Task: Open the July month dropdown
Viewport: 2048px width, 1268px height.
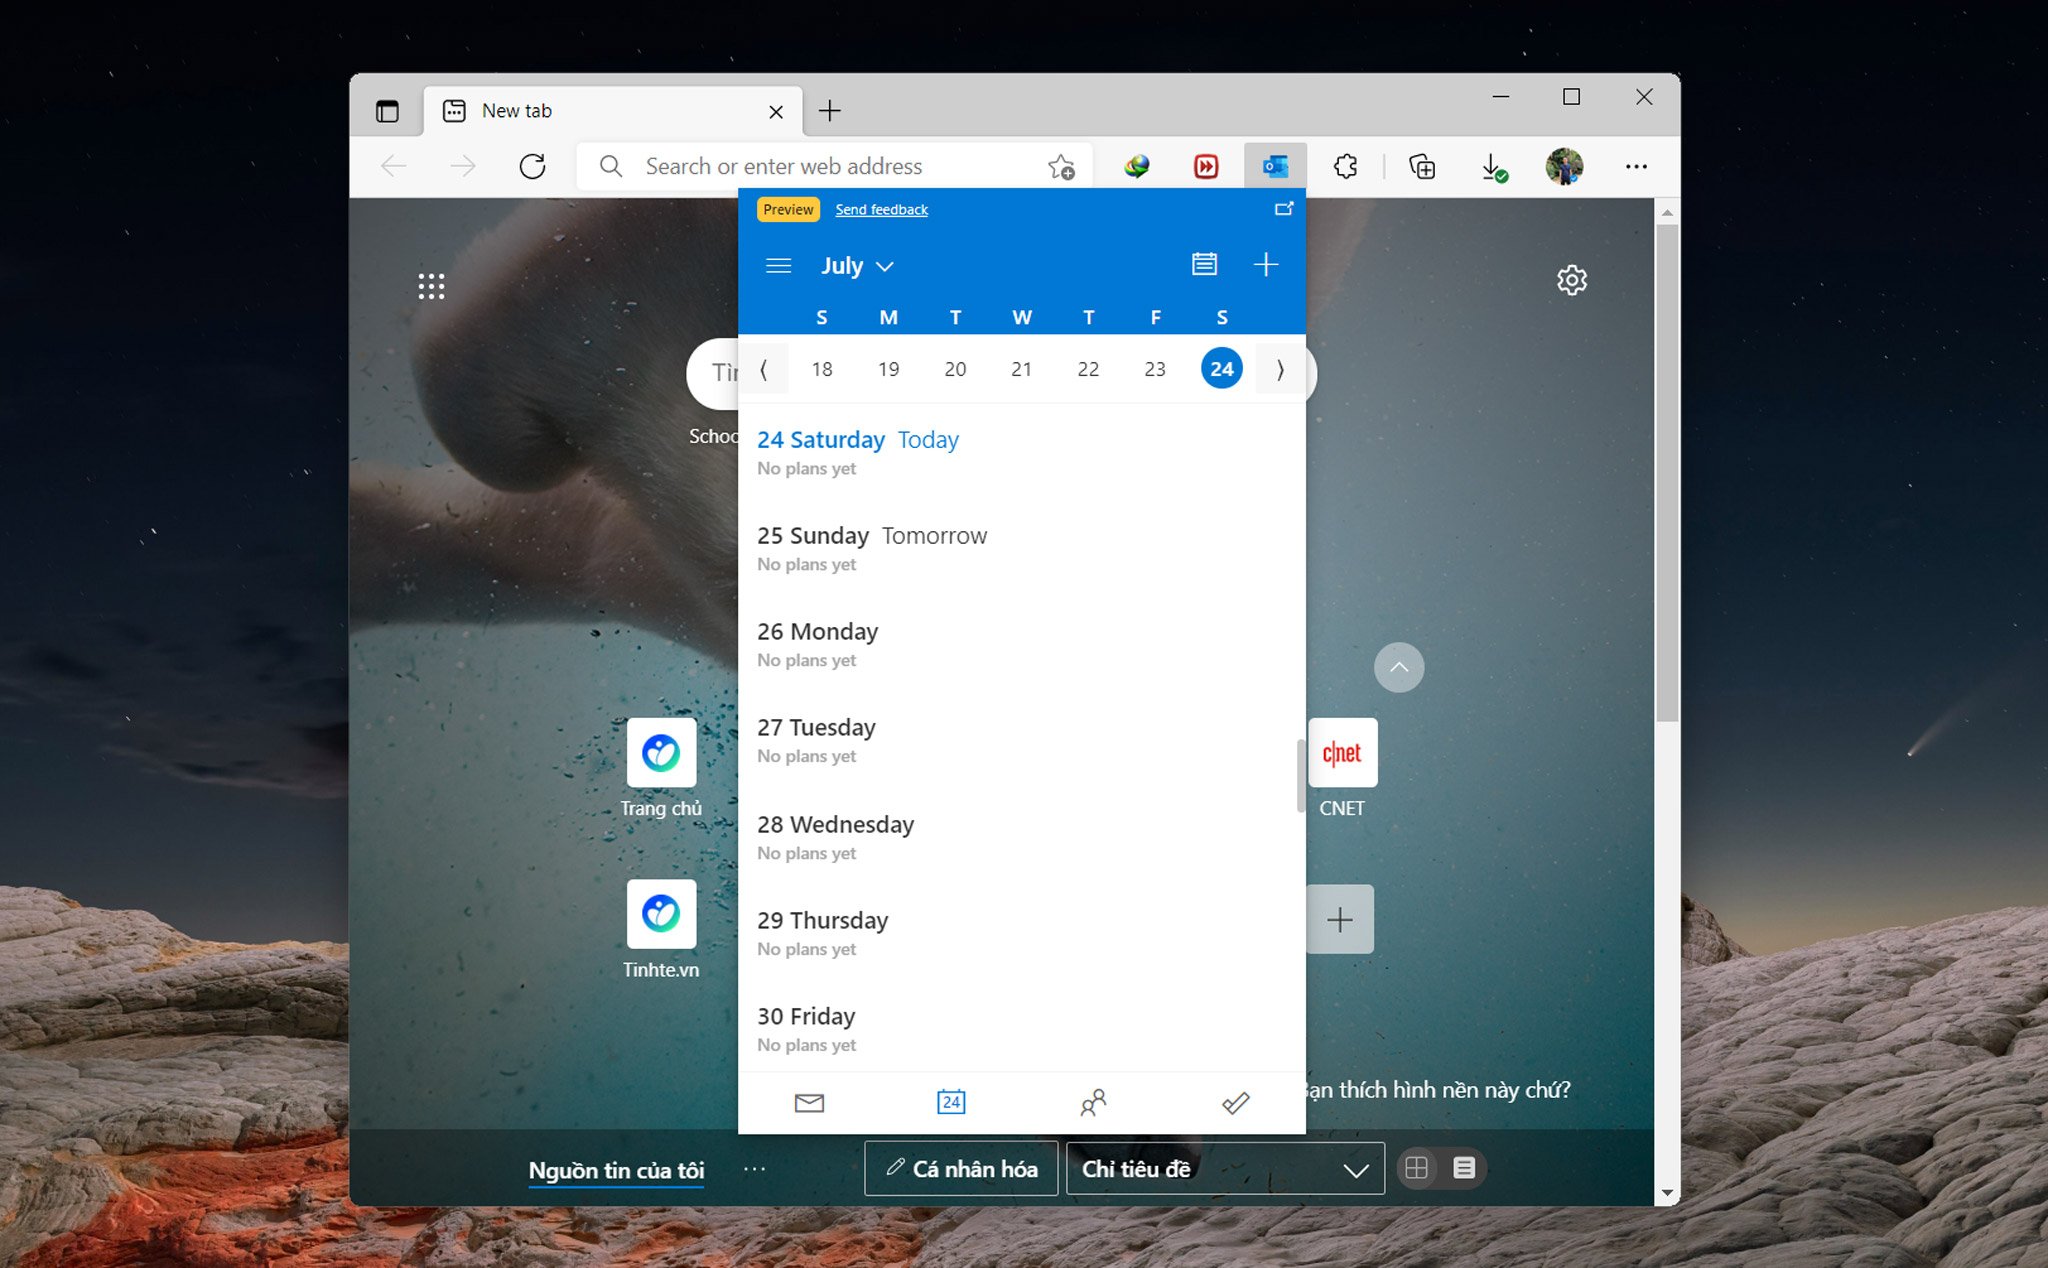Action: click(856, 266)
